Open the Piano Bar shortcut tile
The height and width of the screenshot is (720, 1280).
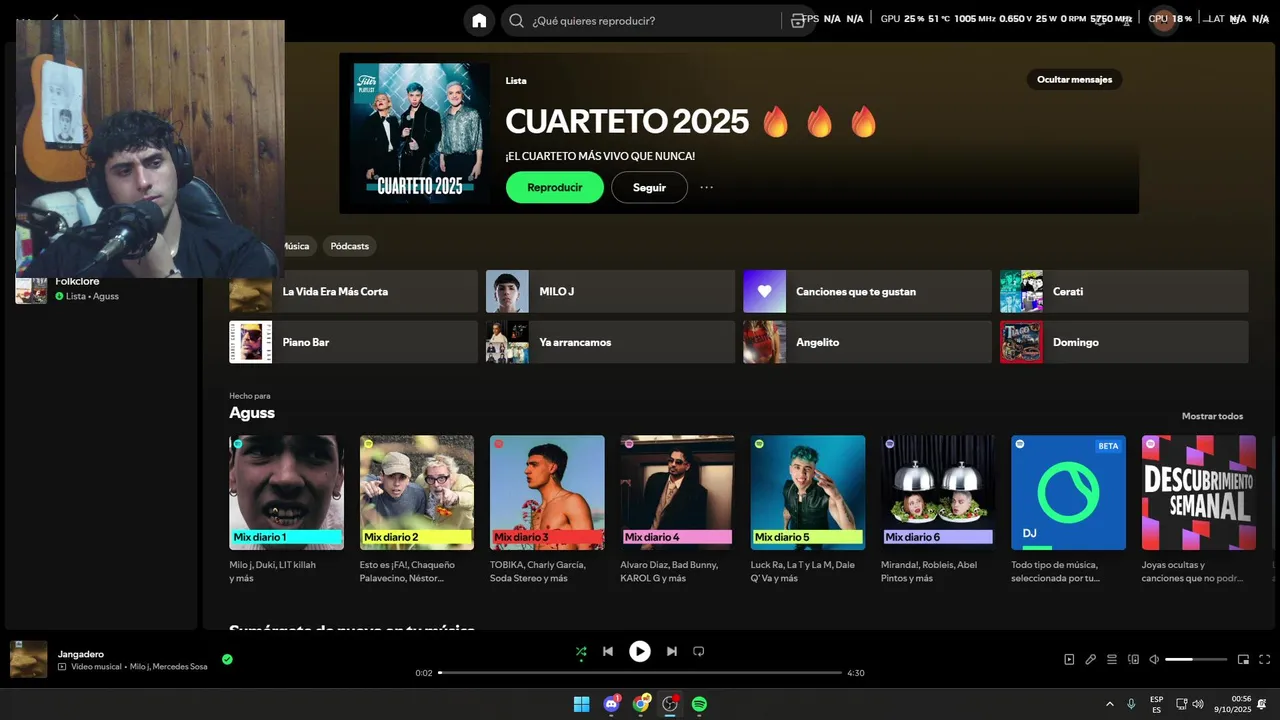[353, 342]
